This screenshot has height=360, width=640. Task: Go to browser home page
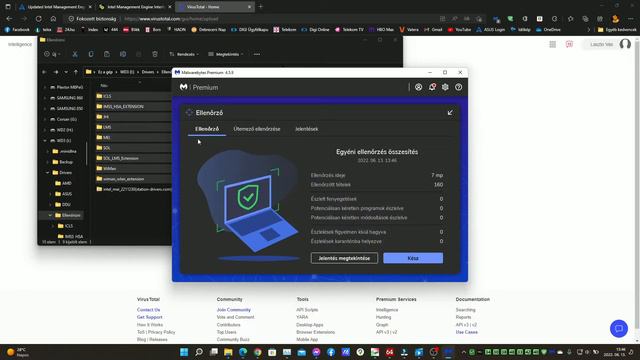click(53, 18)
